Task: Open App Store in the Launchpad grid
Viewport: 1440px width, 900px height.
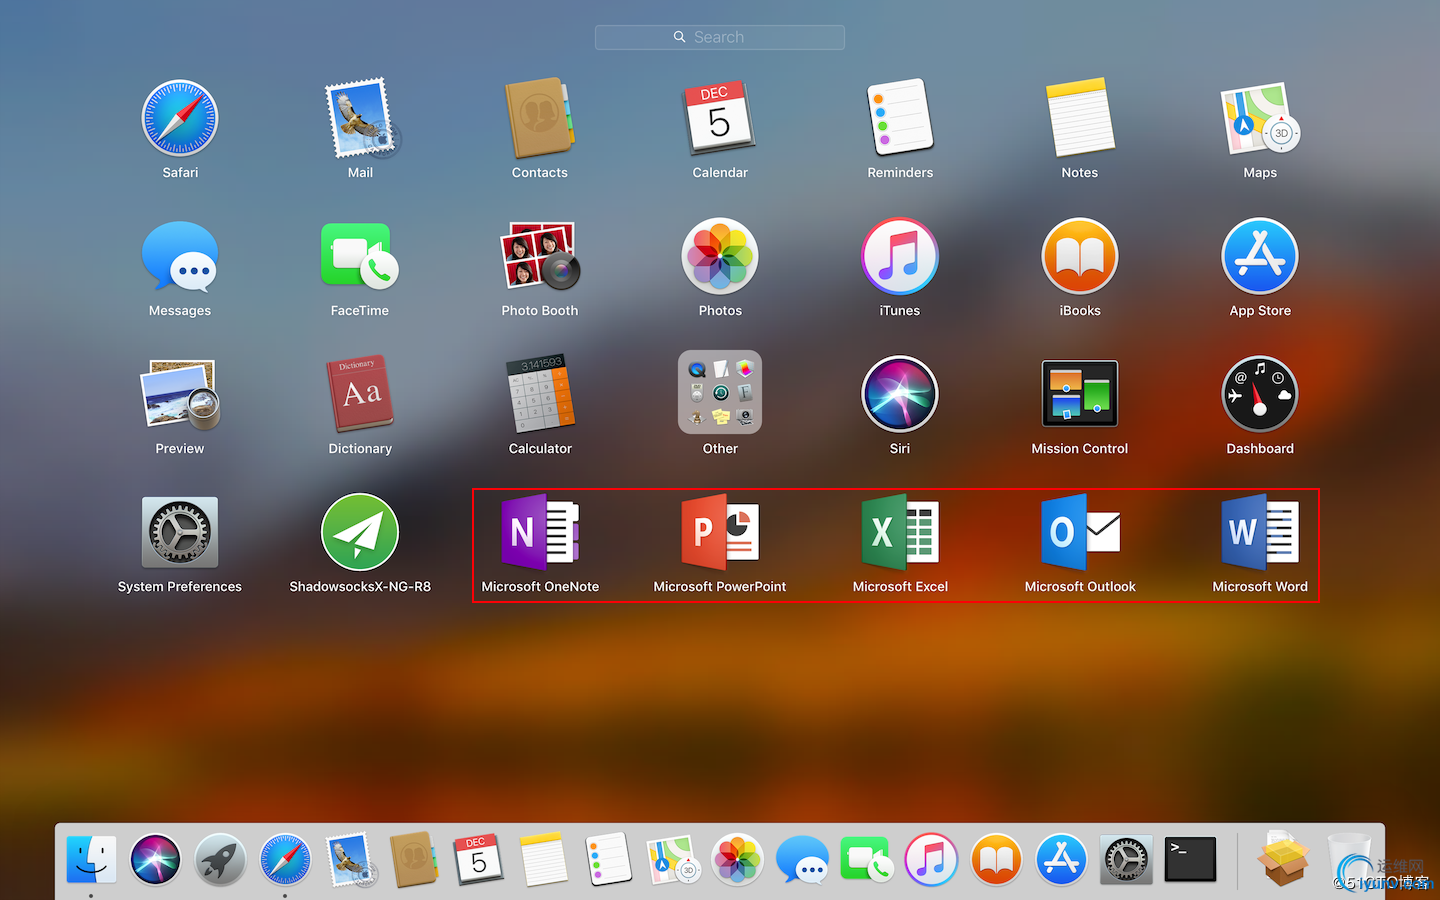Action: pyautogui.click(x=1260, y=257)
